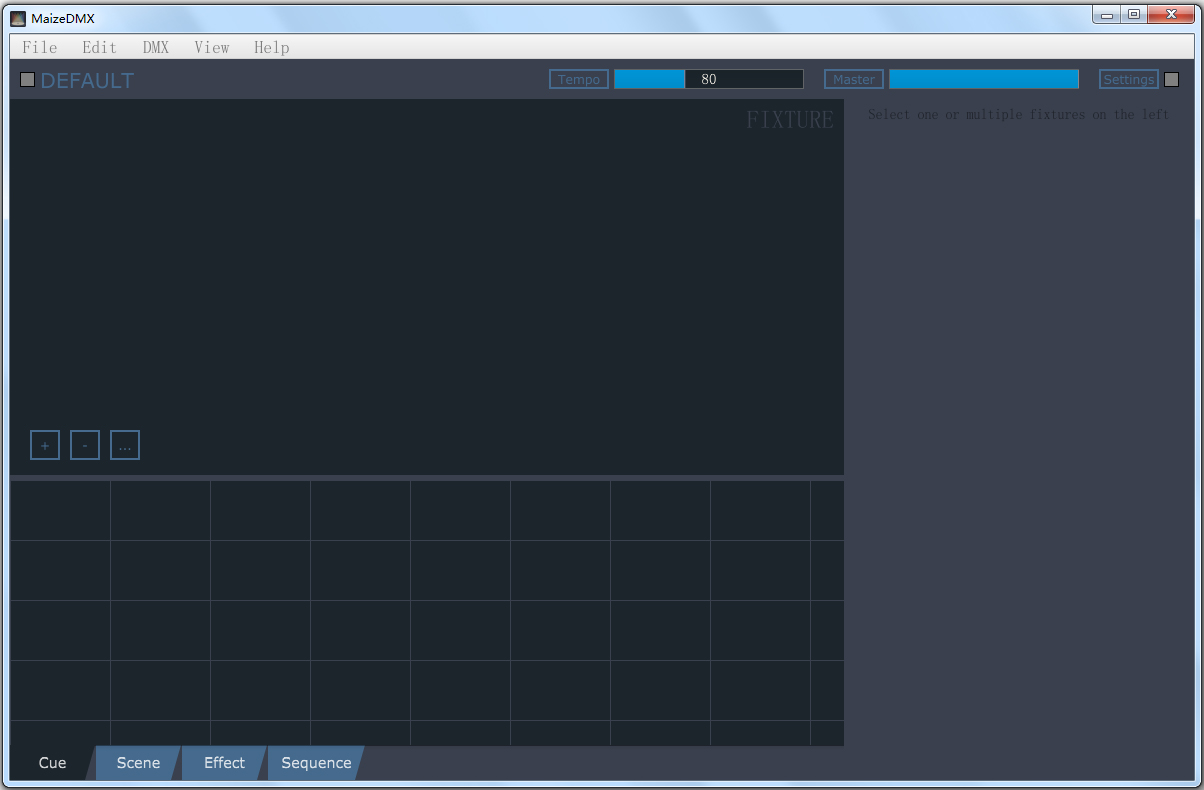The image size is (1204, 790).
Task: Open the File menu
Action: coord(40,47)
